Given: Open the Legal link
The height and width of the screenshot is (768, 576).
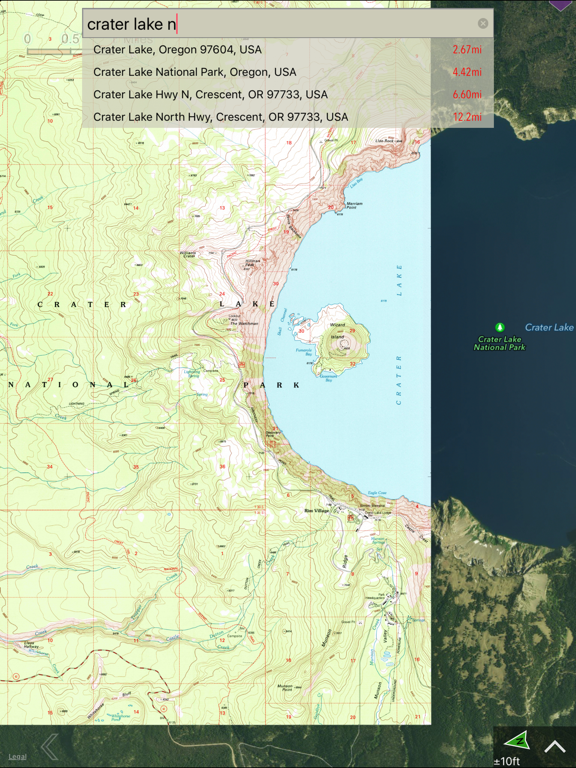Looking at the screenshot, I should point(17,757).
